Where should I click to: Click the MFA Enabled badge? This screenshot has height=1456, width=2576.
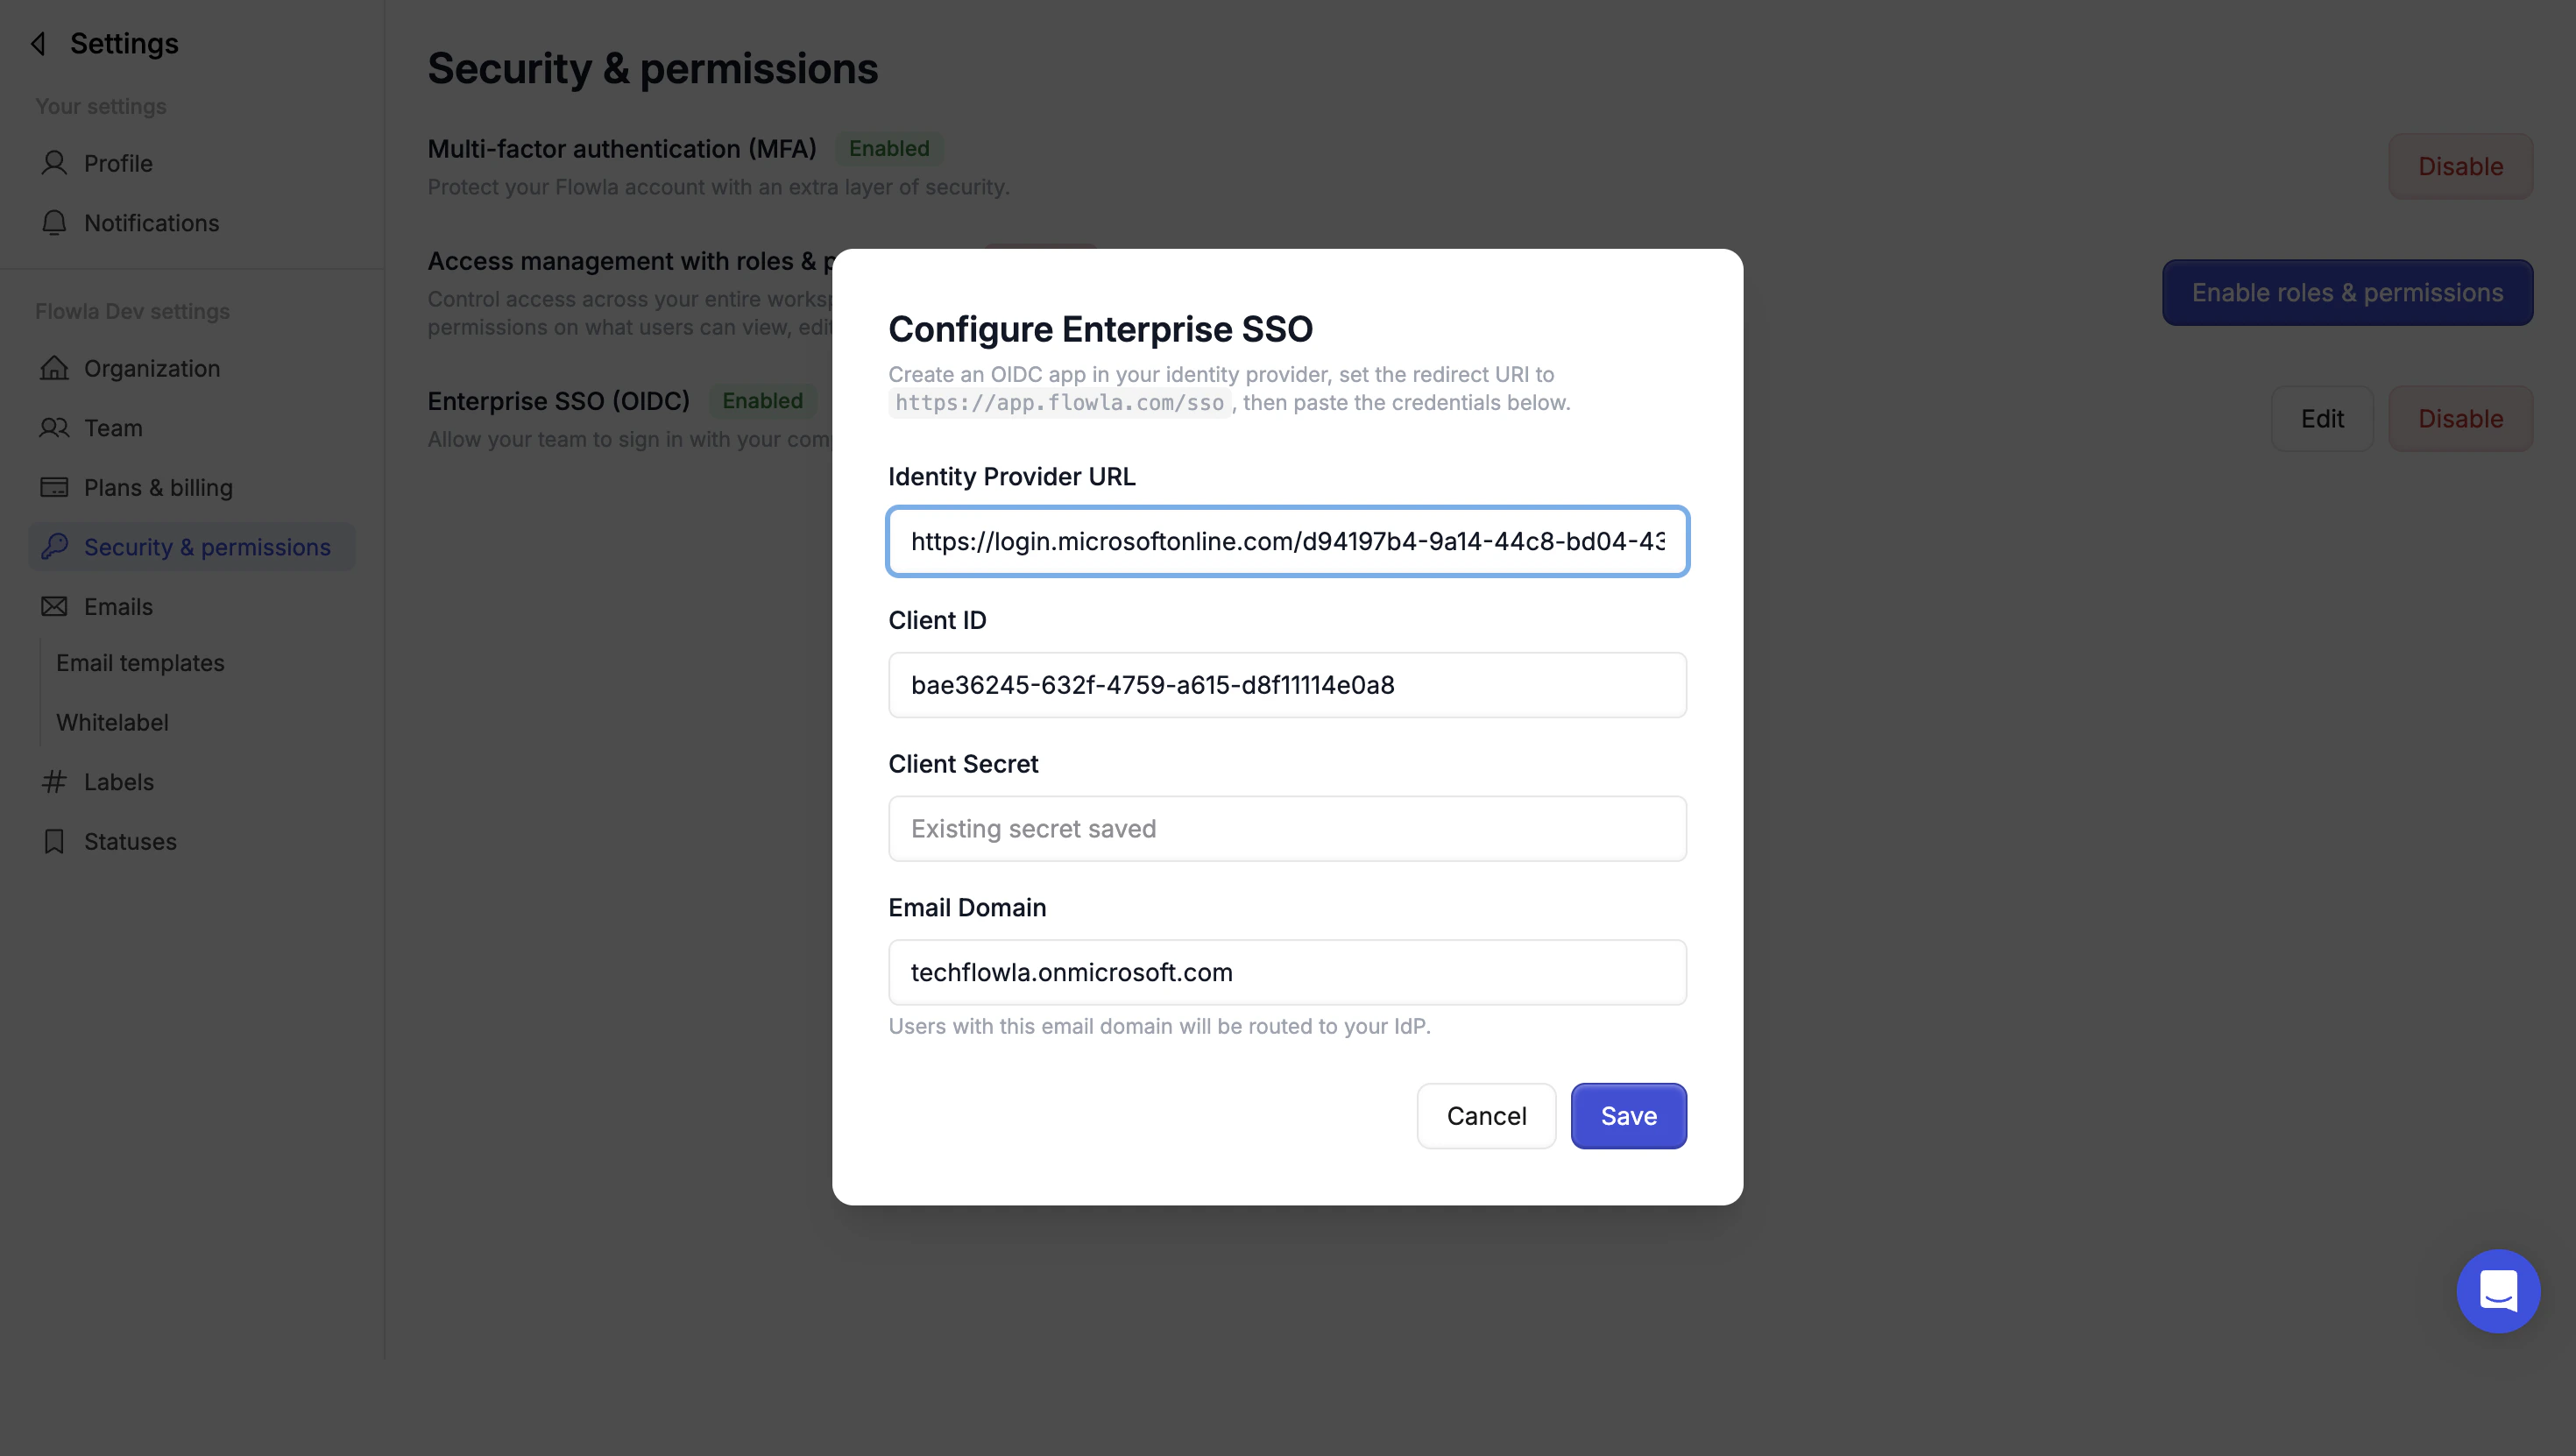point(889,148)
